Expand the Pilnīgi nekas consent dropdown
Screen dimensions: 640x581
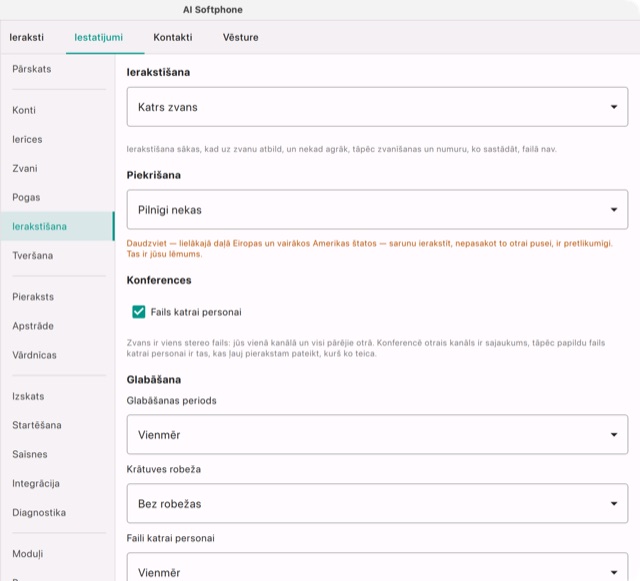(x=377, y=209)
